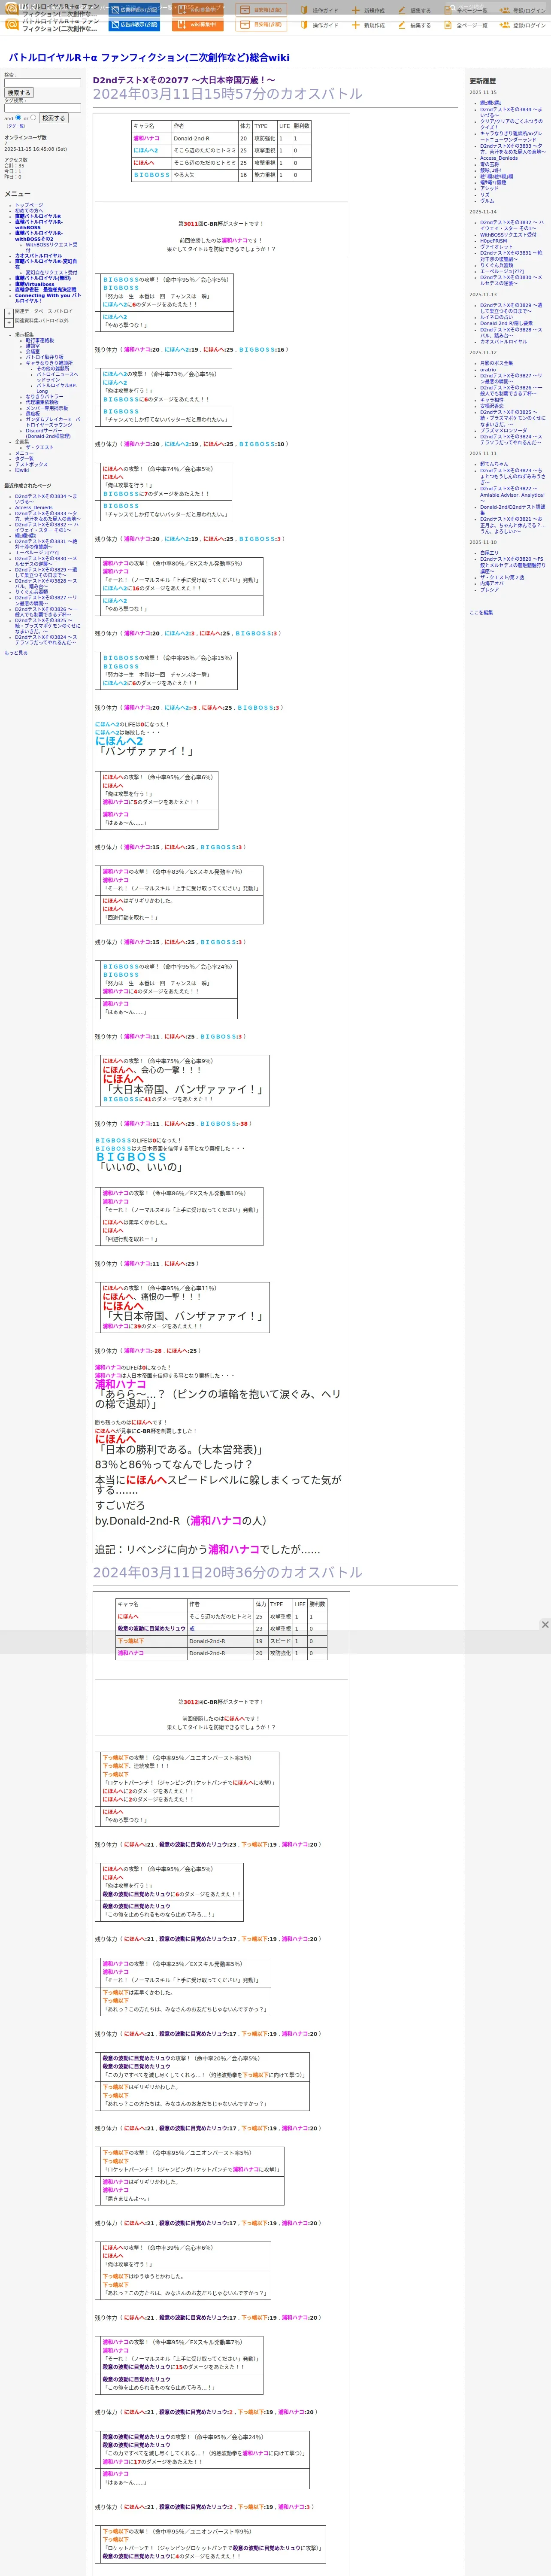551x2576 pixels.
Task: Open 会議室 board link
Action: [x=33, y=352]
